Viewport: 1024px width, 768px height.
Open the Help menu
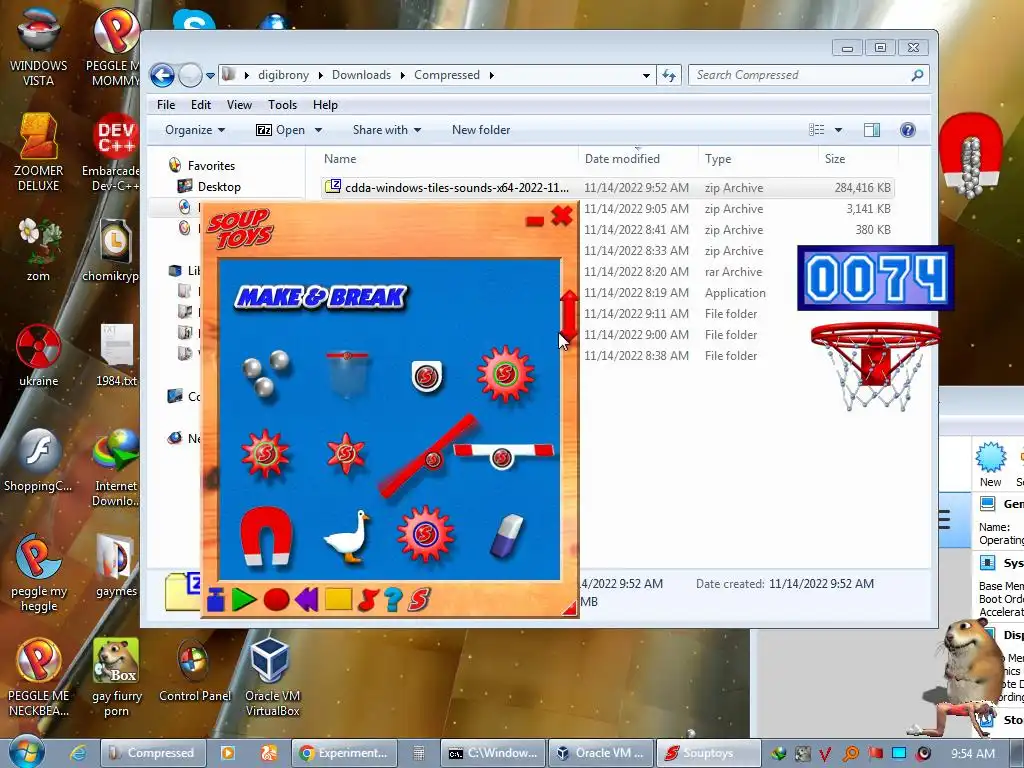pos(325,104)
